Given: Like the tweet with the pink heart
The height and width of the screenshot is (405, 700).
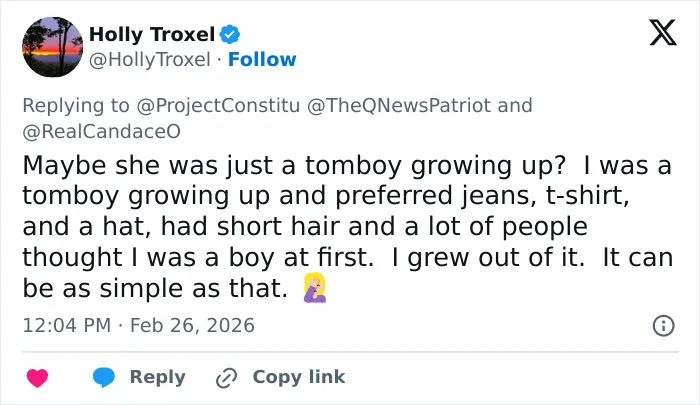Looking at the screenshot, I should pos(38,378).
